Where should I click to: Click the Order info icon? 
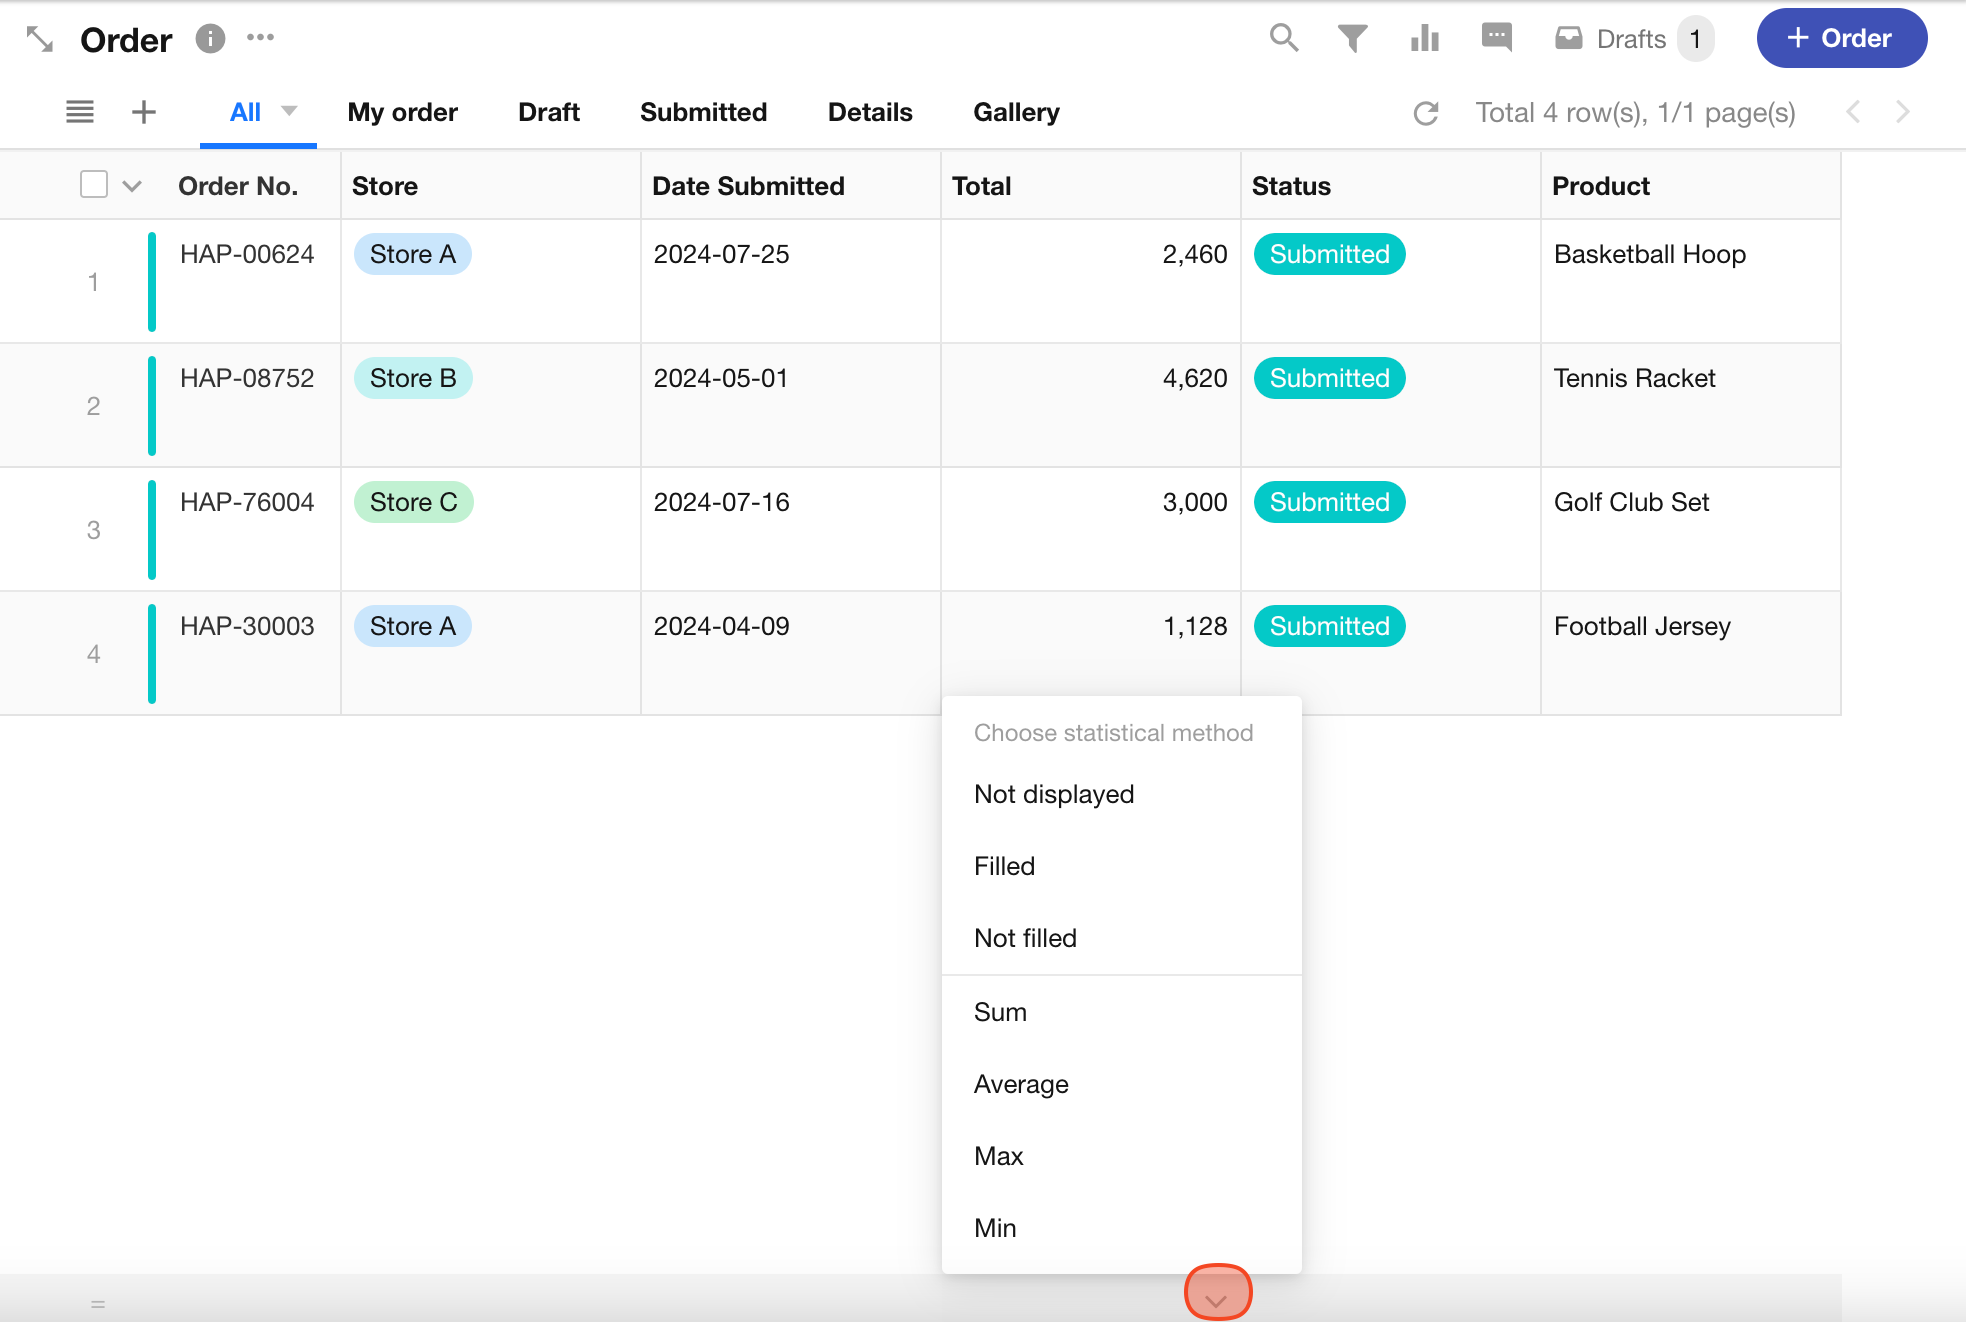[210, 38]
